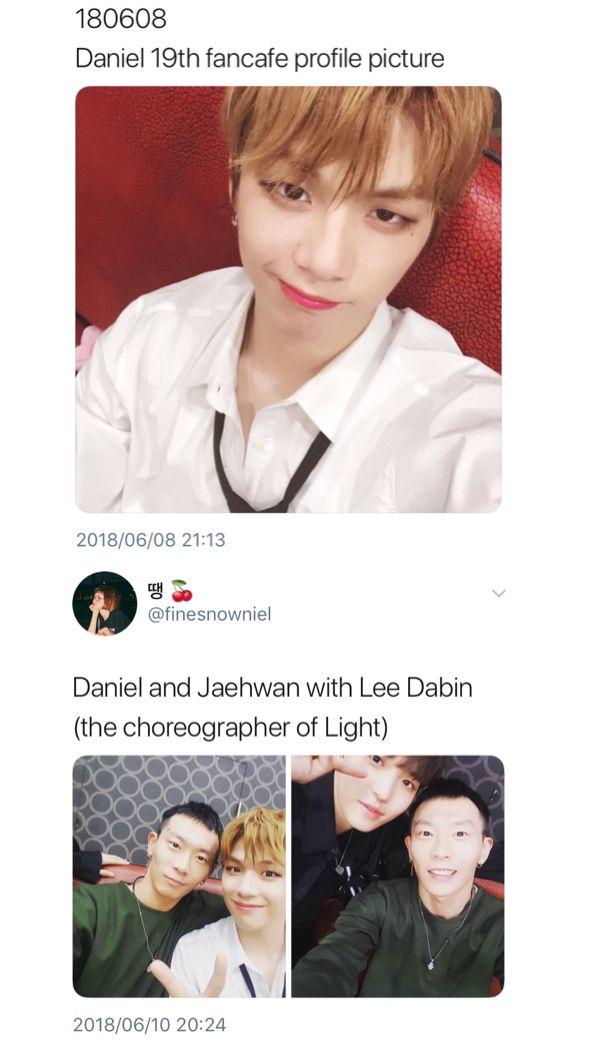612x1058 pixels.
Task: Open the tweet options chevron menu
Action: click(499, 593)
